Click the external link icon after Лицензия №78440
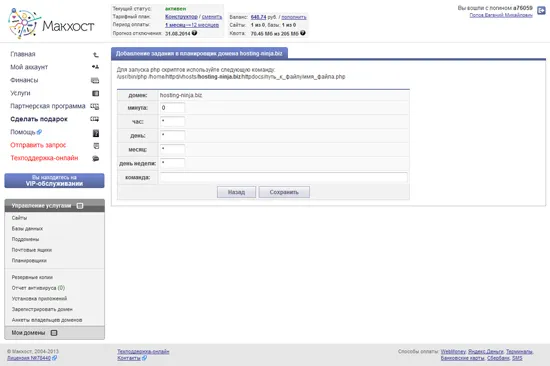 coord(54,358)
